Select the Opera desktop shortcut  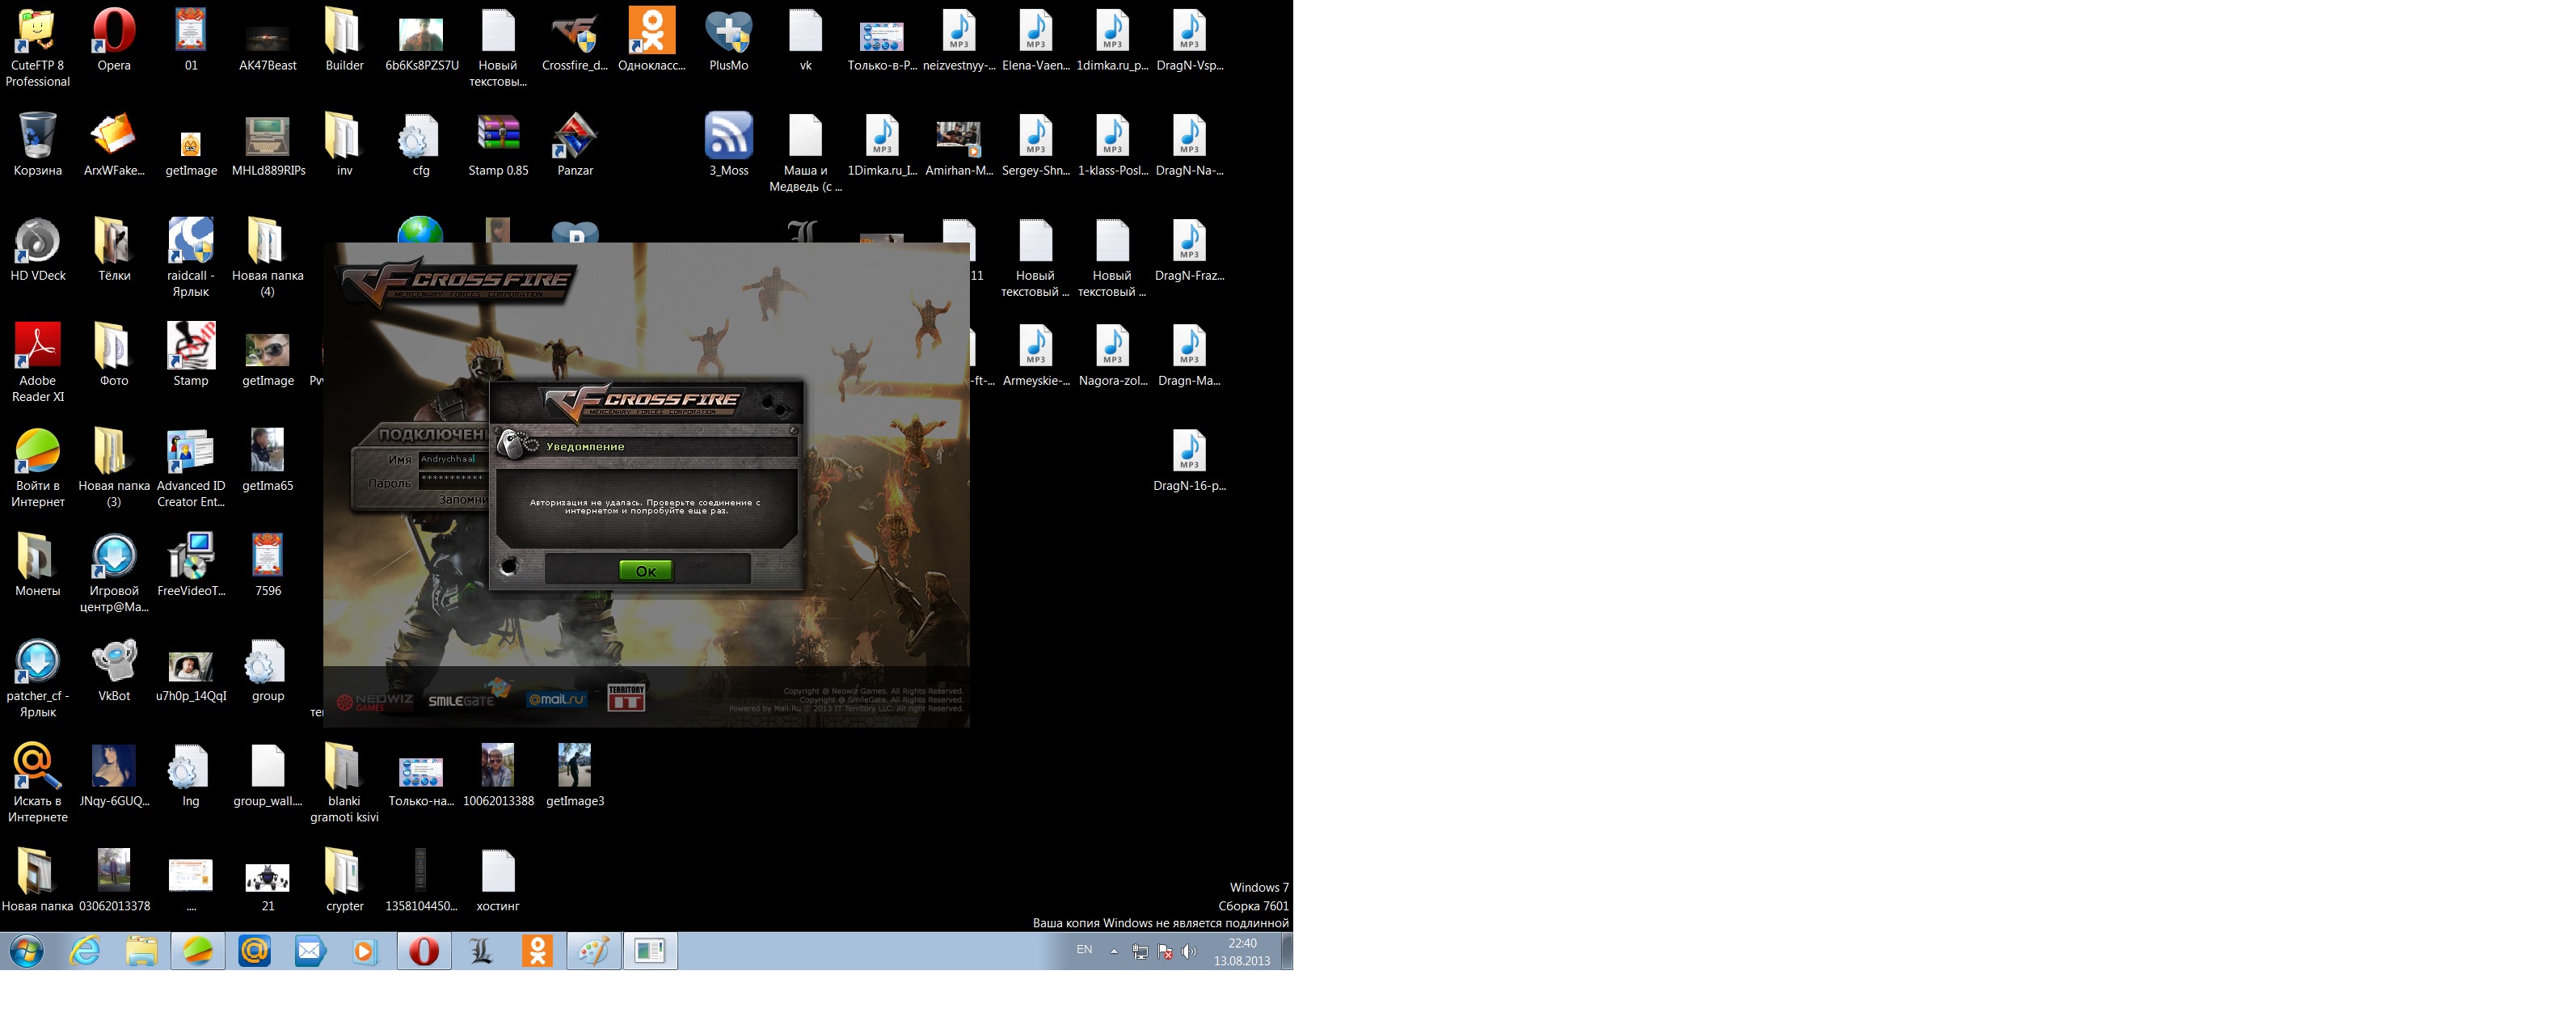[114, 40]
